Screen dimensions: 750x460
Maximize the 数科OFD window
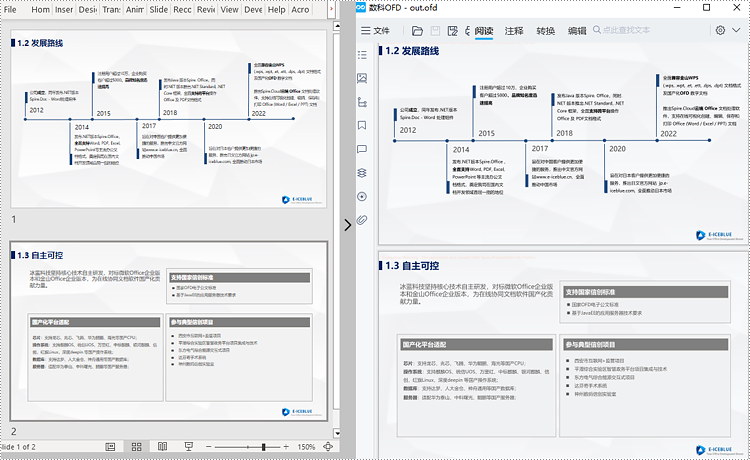(x=706, y=8)
